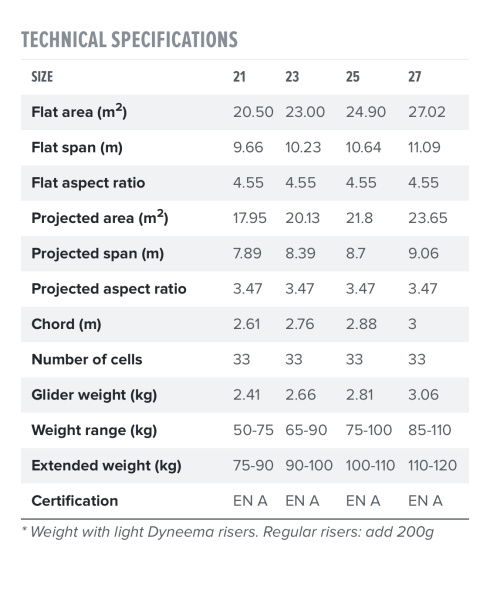The width and height of the screenshot is (490, 600).
Task: Click the Dyneema risers footnote text
Action: (228, 532)
